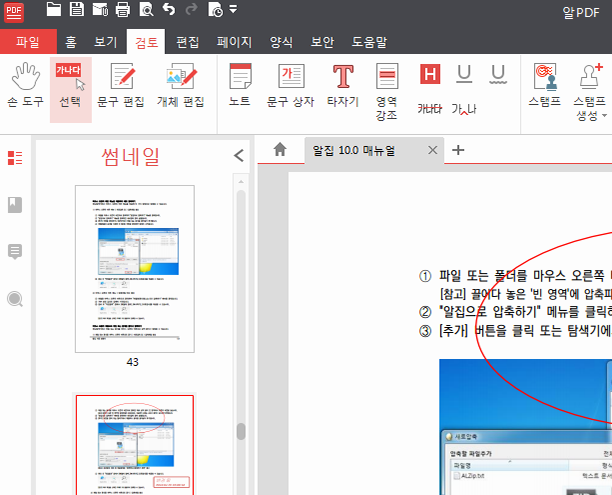The image size is (612, 495).
Task: Add a 스탬프 stamp
Action: coord(545,86)
